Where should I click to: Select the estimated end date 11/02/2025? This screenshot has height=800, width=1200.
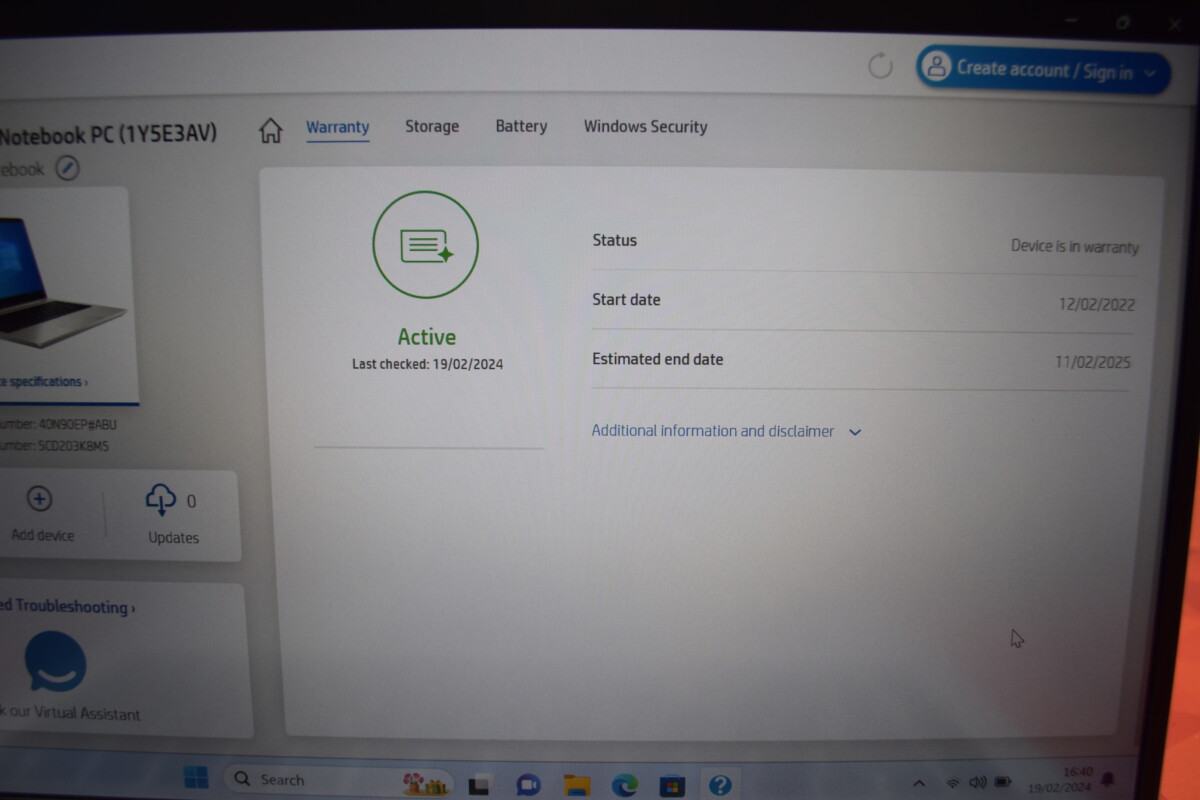1093,362
